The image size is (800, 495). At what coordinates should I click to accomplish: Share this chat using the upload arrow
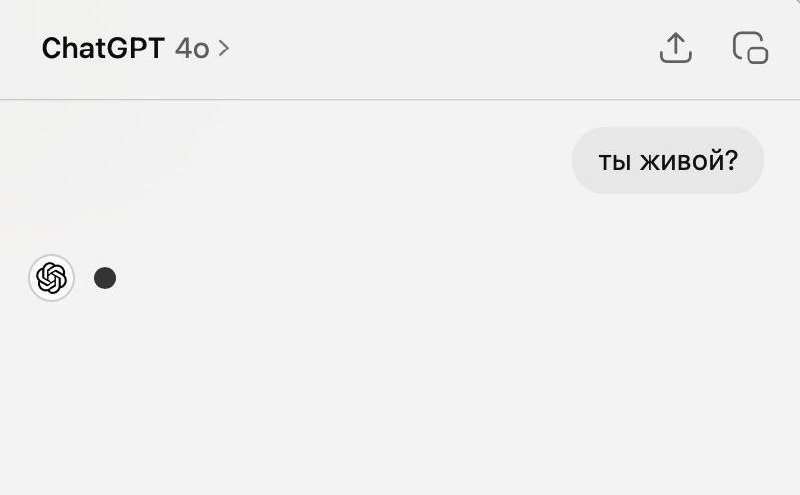click(676, 48)
